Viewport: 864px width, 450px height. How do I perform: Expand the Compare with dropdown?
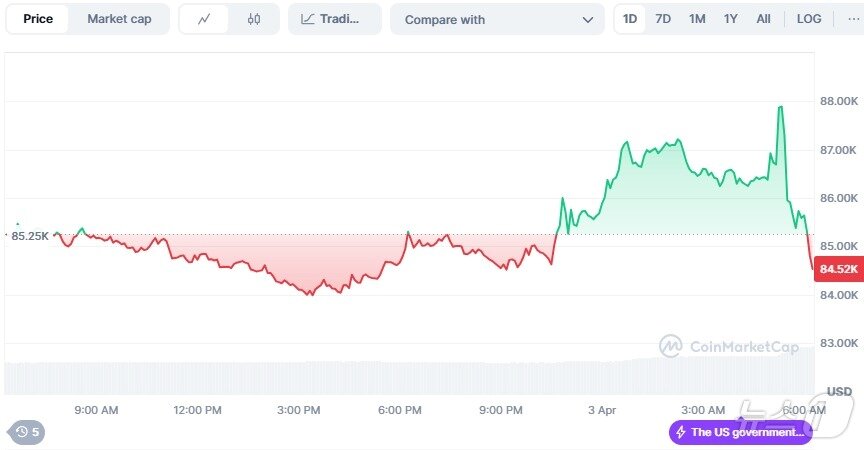coord(498,19)
